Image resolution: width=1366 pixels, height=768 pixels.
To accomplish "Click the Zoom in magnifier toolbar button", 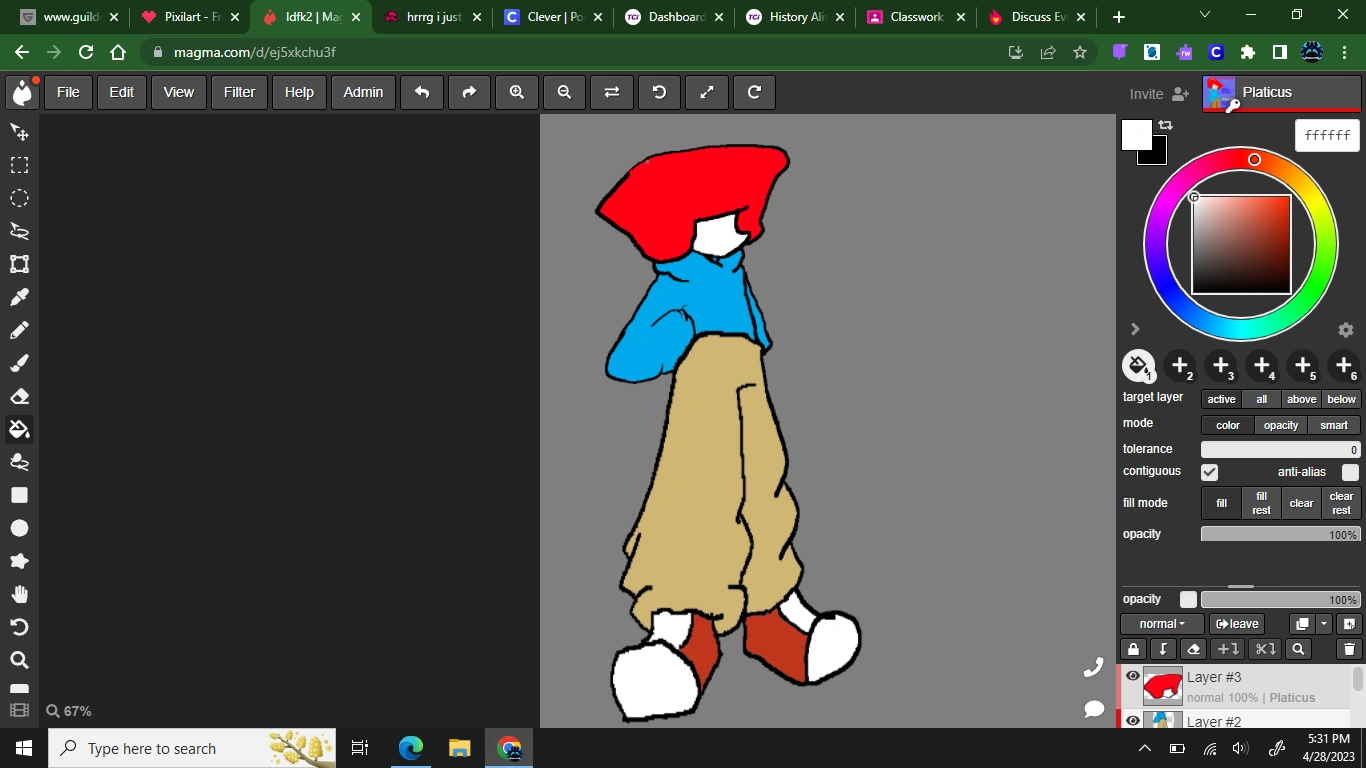I will (517, 92).
